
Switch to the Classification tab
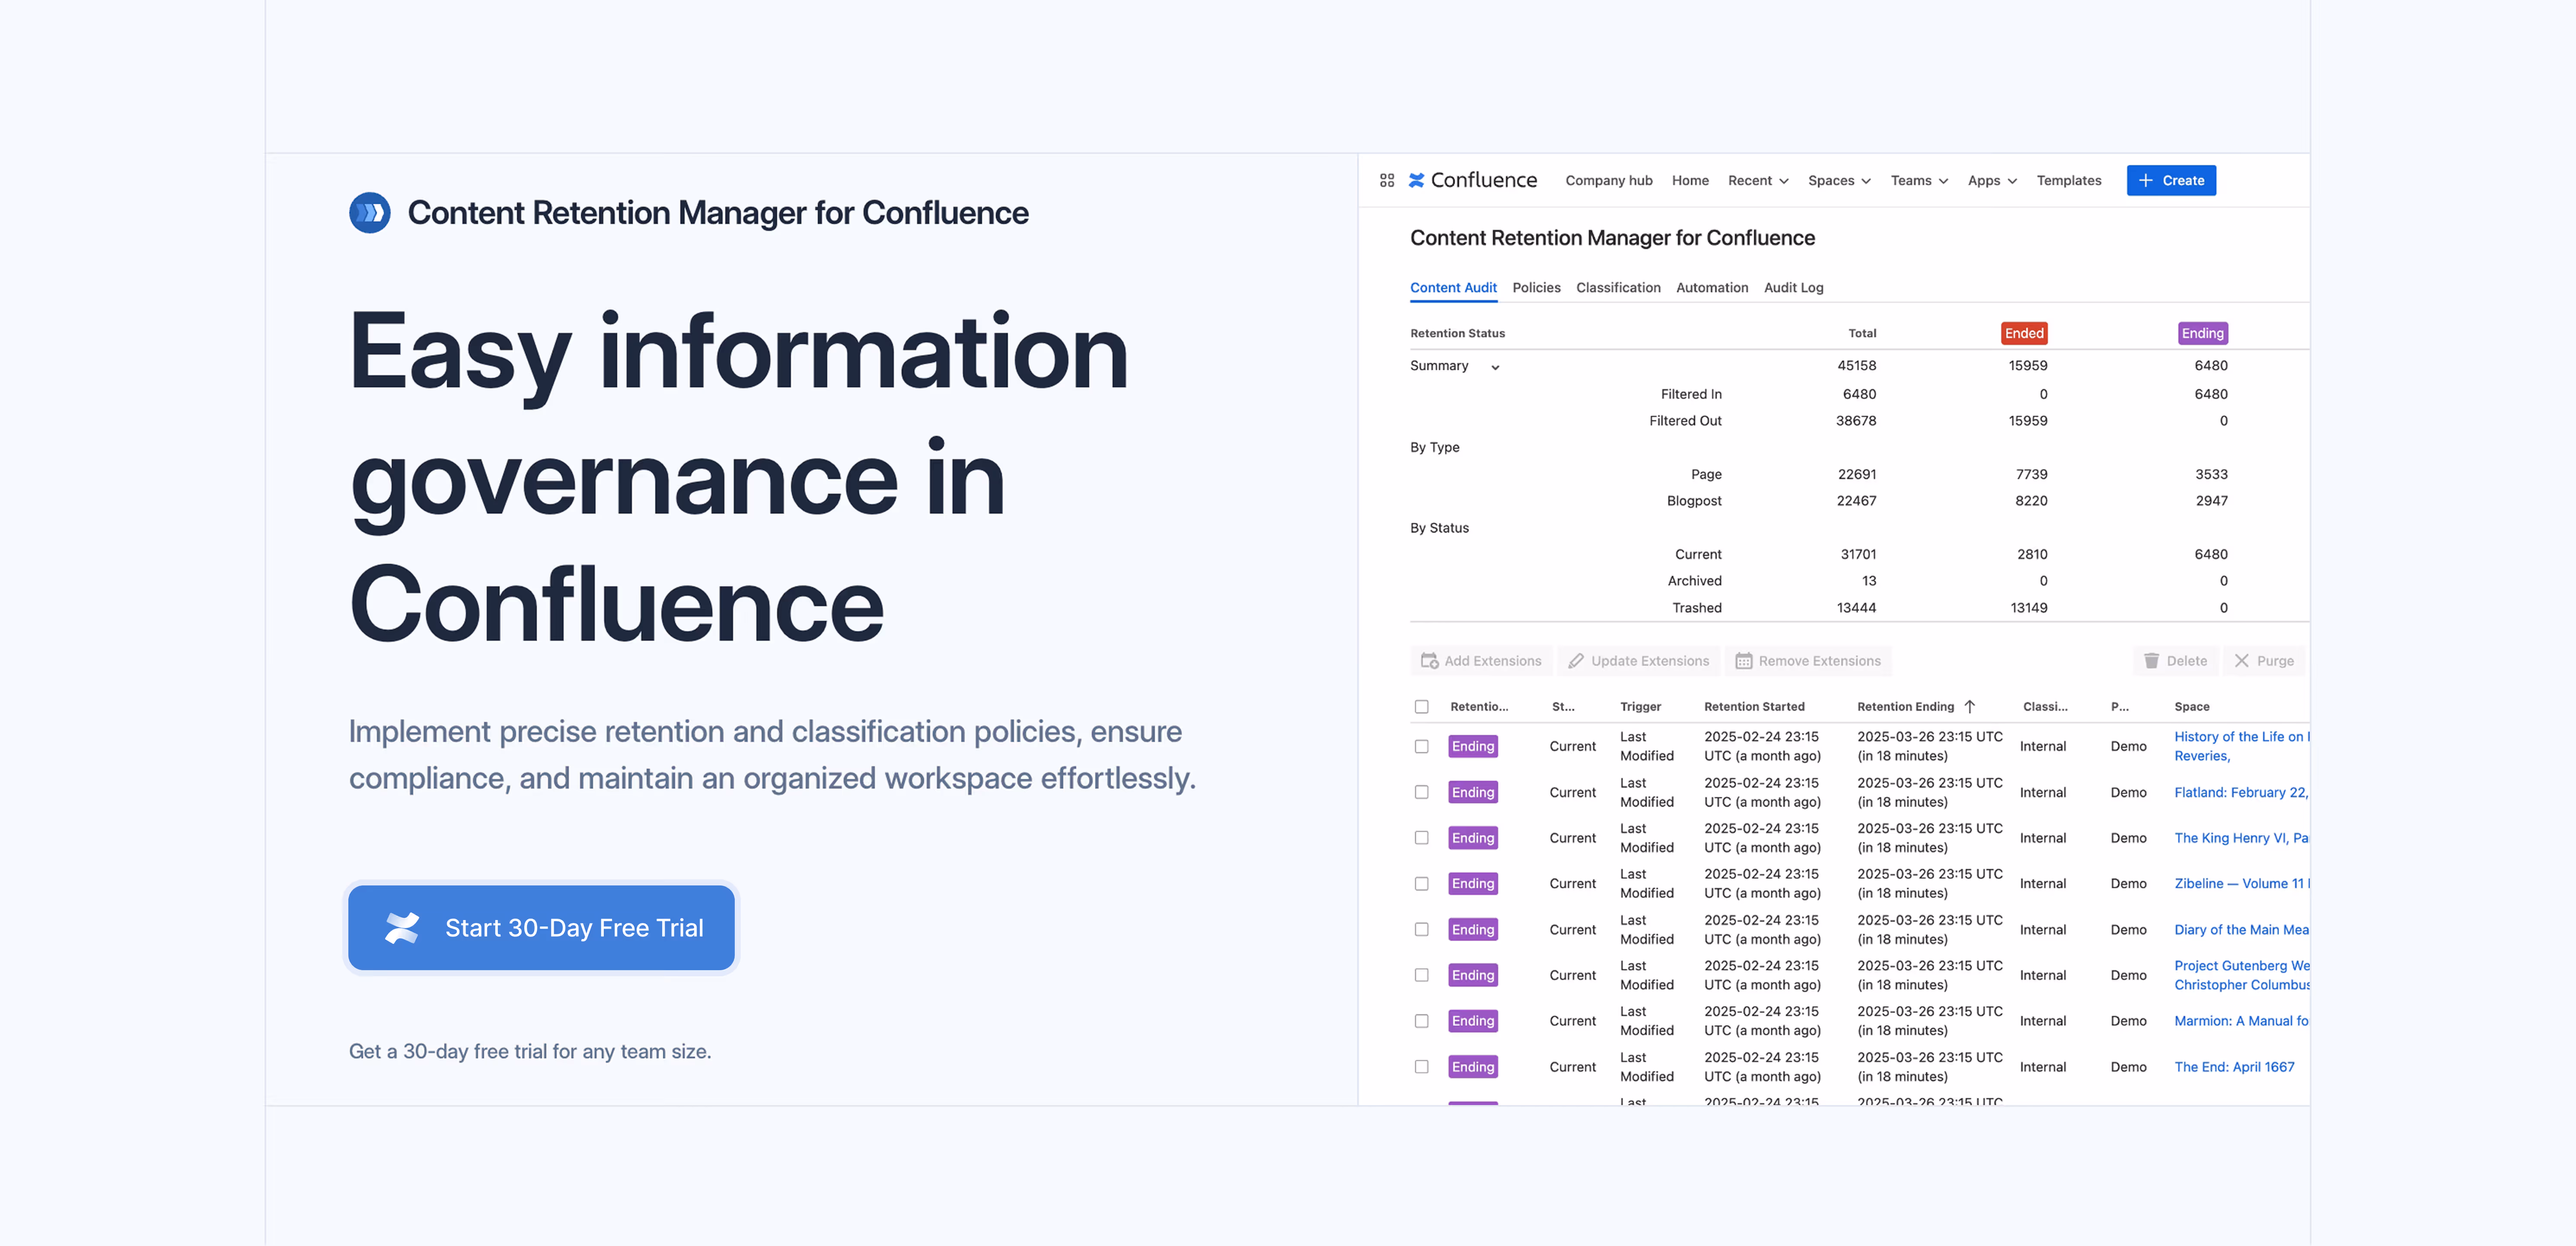[x=1618, y=287]
